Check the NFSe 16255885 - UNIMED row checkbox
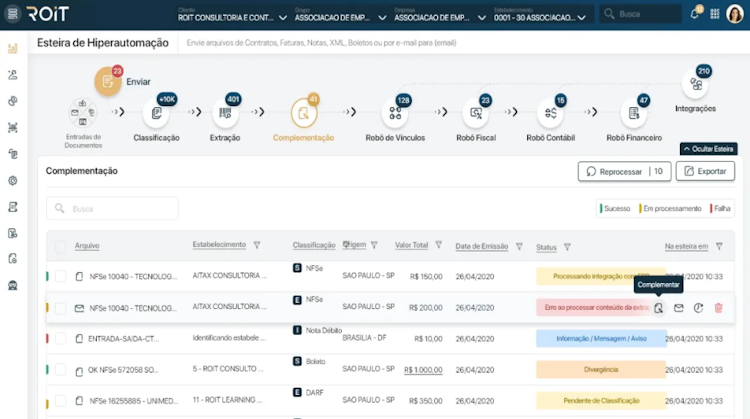 [60, 401]
